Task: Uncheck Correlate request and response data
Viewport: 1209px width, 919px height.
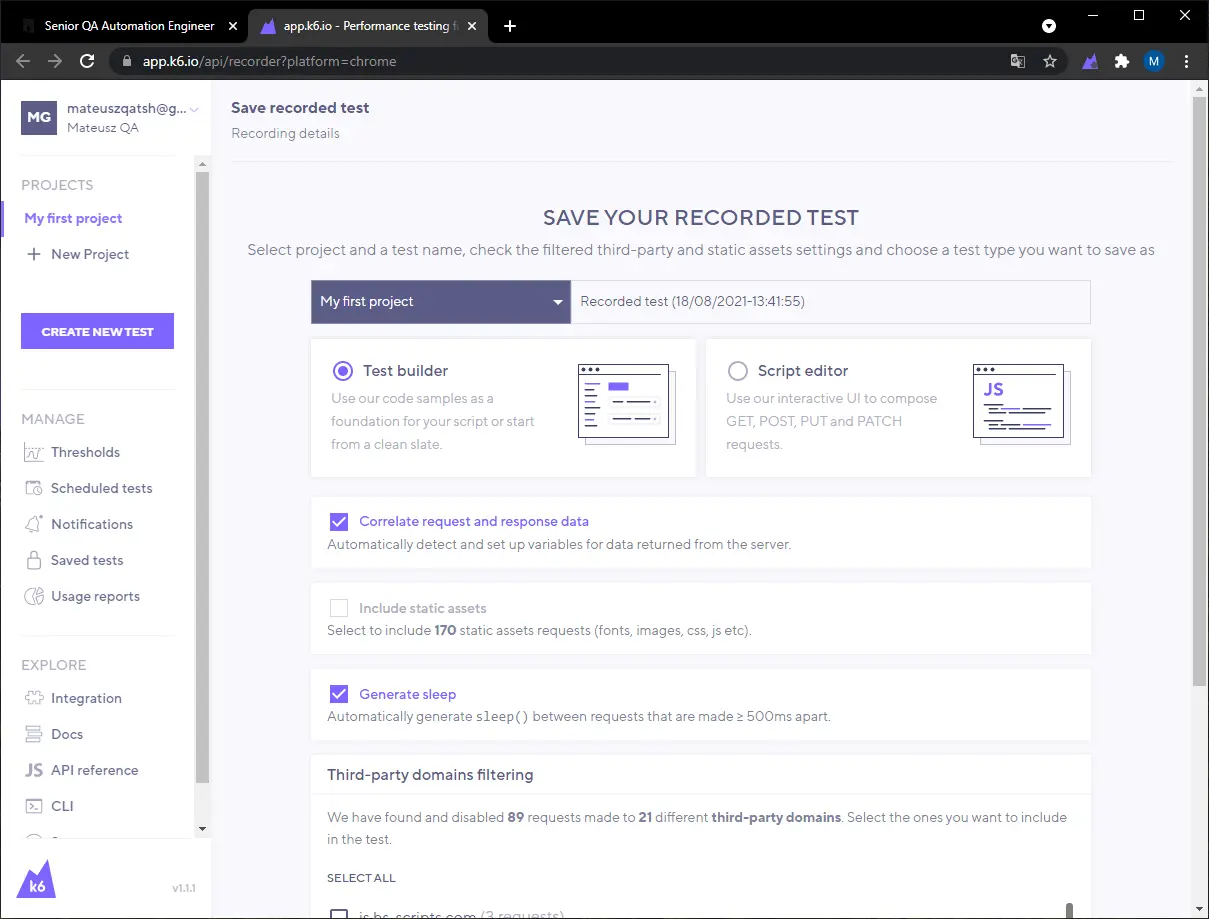Action: click(339, 522)
